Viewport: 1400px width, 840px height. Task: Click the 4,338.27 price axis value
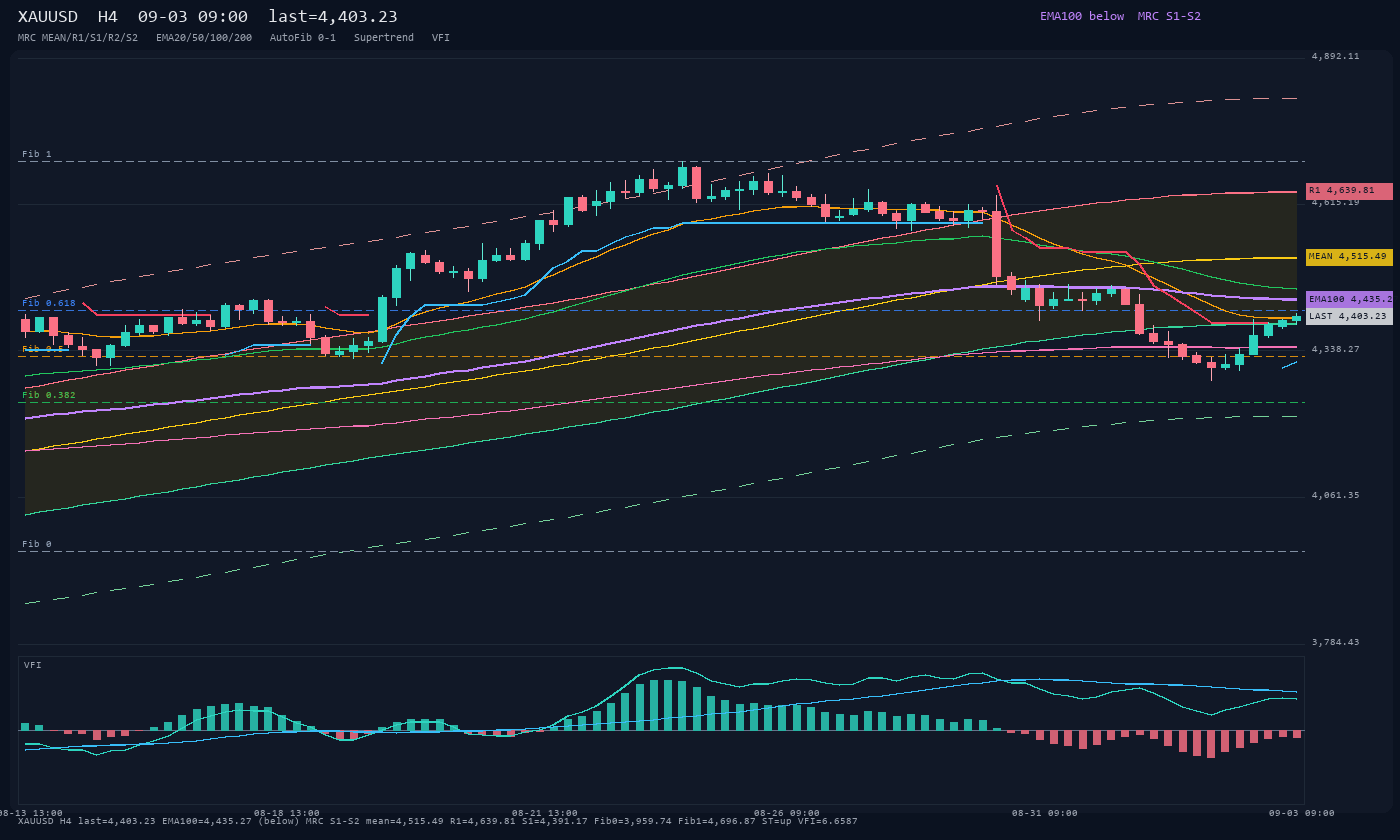tap(1336, 349)
